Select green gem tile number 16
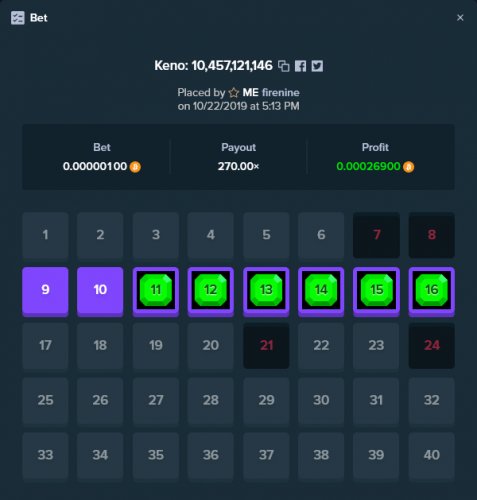Viewport: 477px width, 500px height. pyautogui.click(x=432, y=291)
